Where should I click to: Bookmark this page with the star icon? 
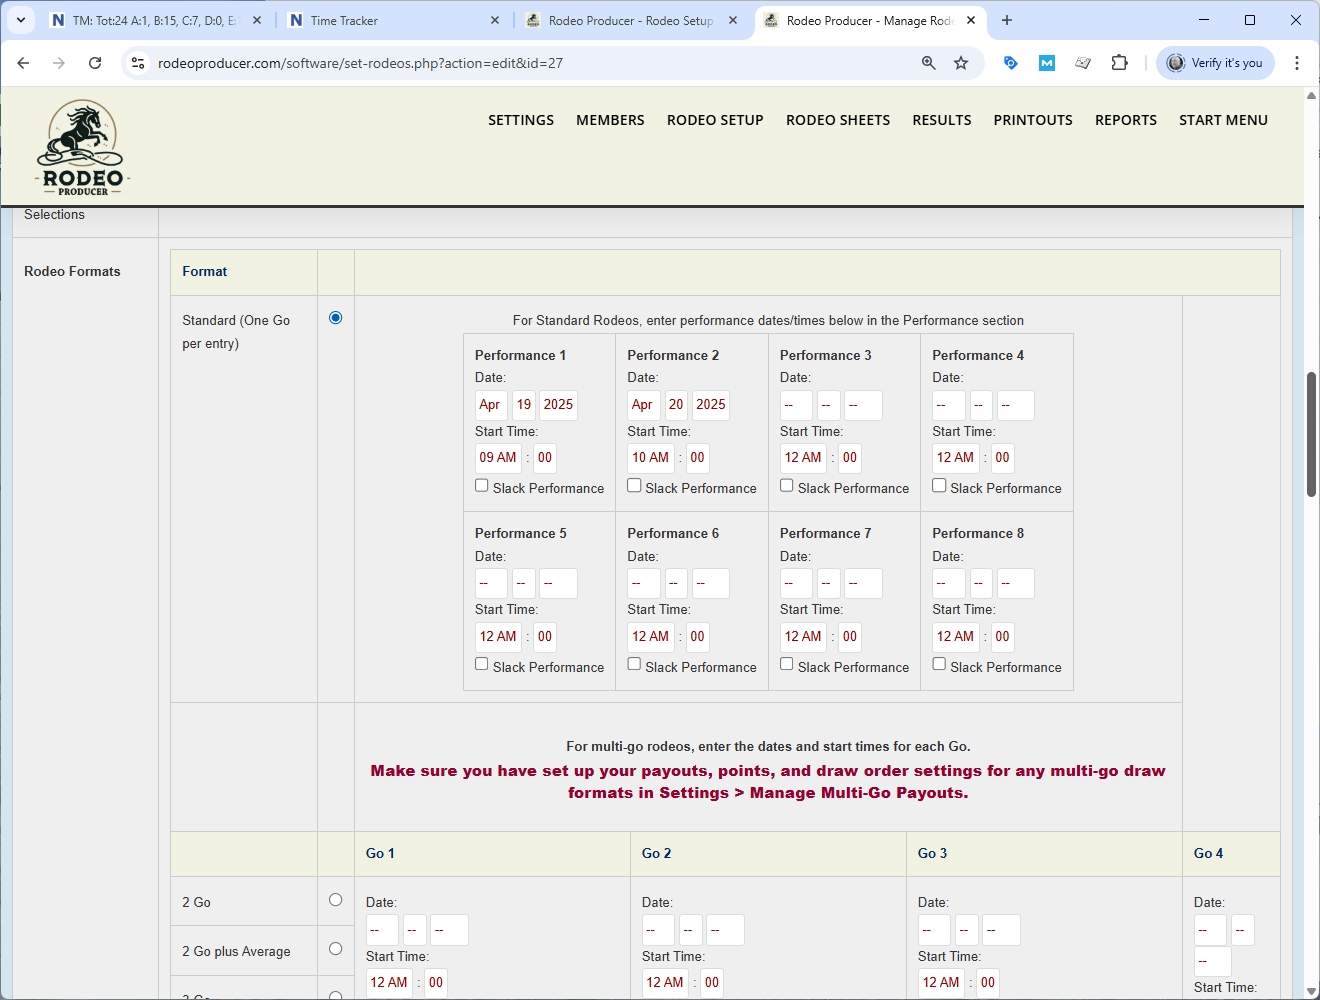click(961, 63)
